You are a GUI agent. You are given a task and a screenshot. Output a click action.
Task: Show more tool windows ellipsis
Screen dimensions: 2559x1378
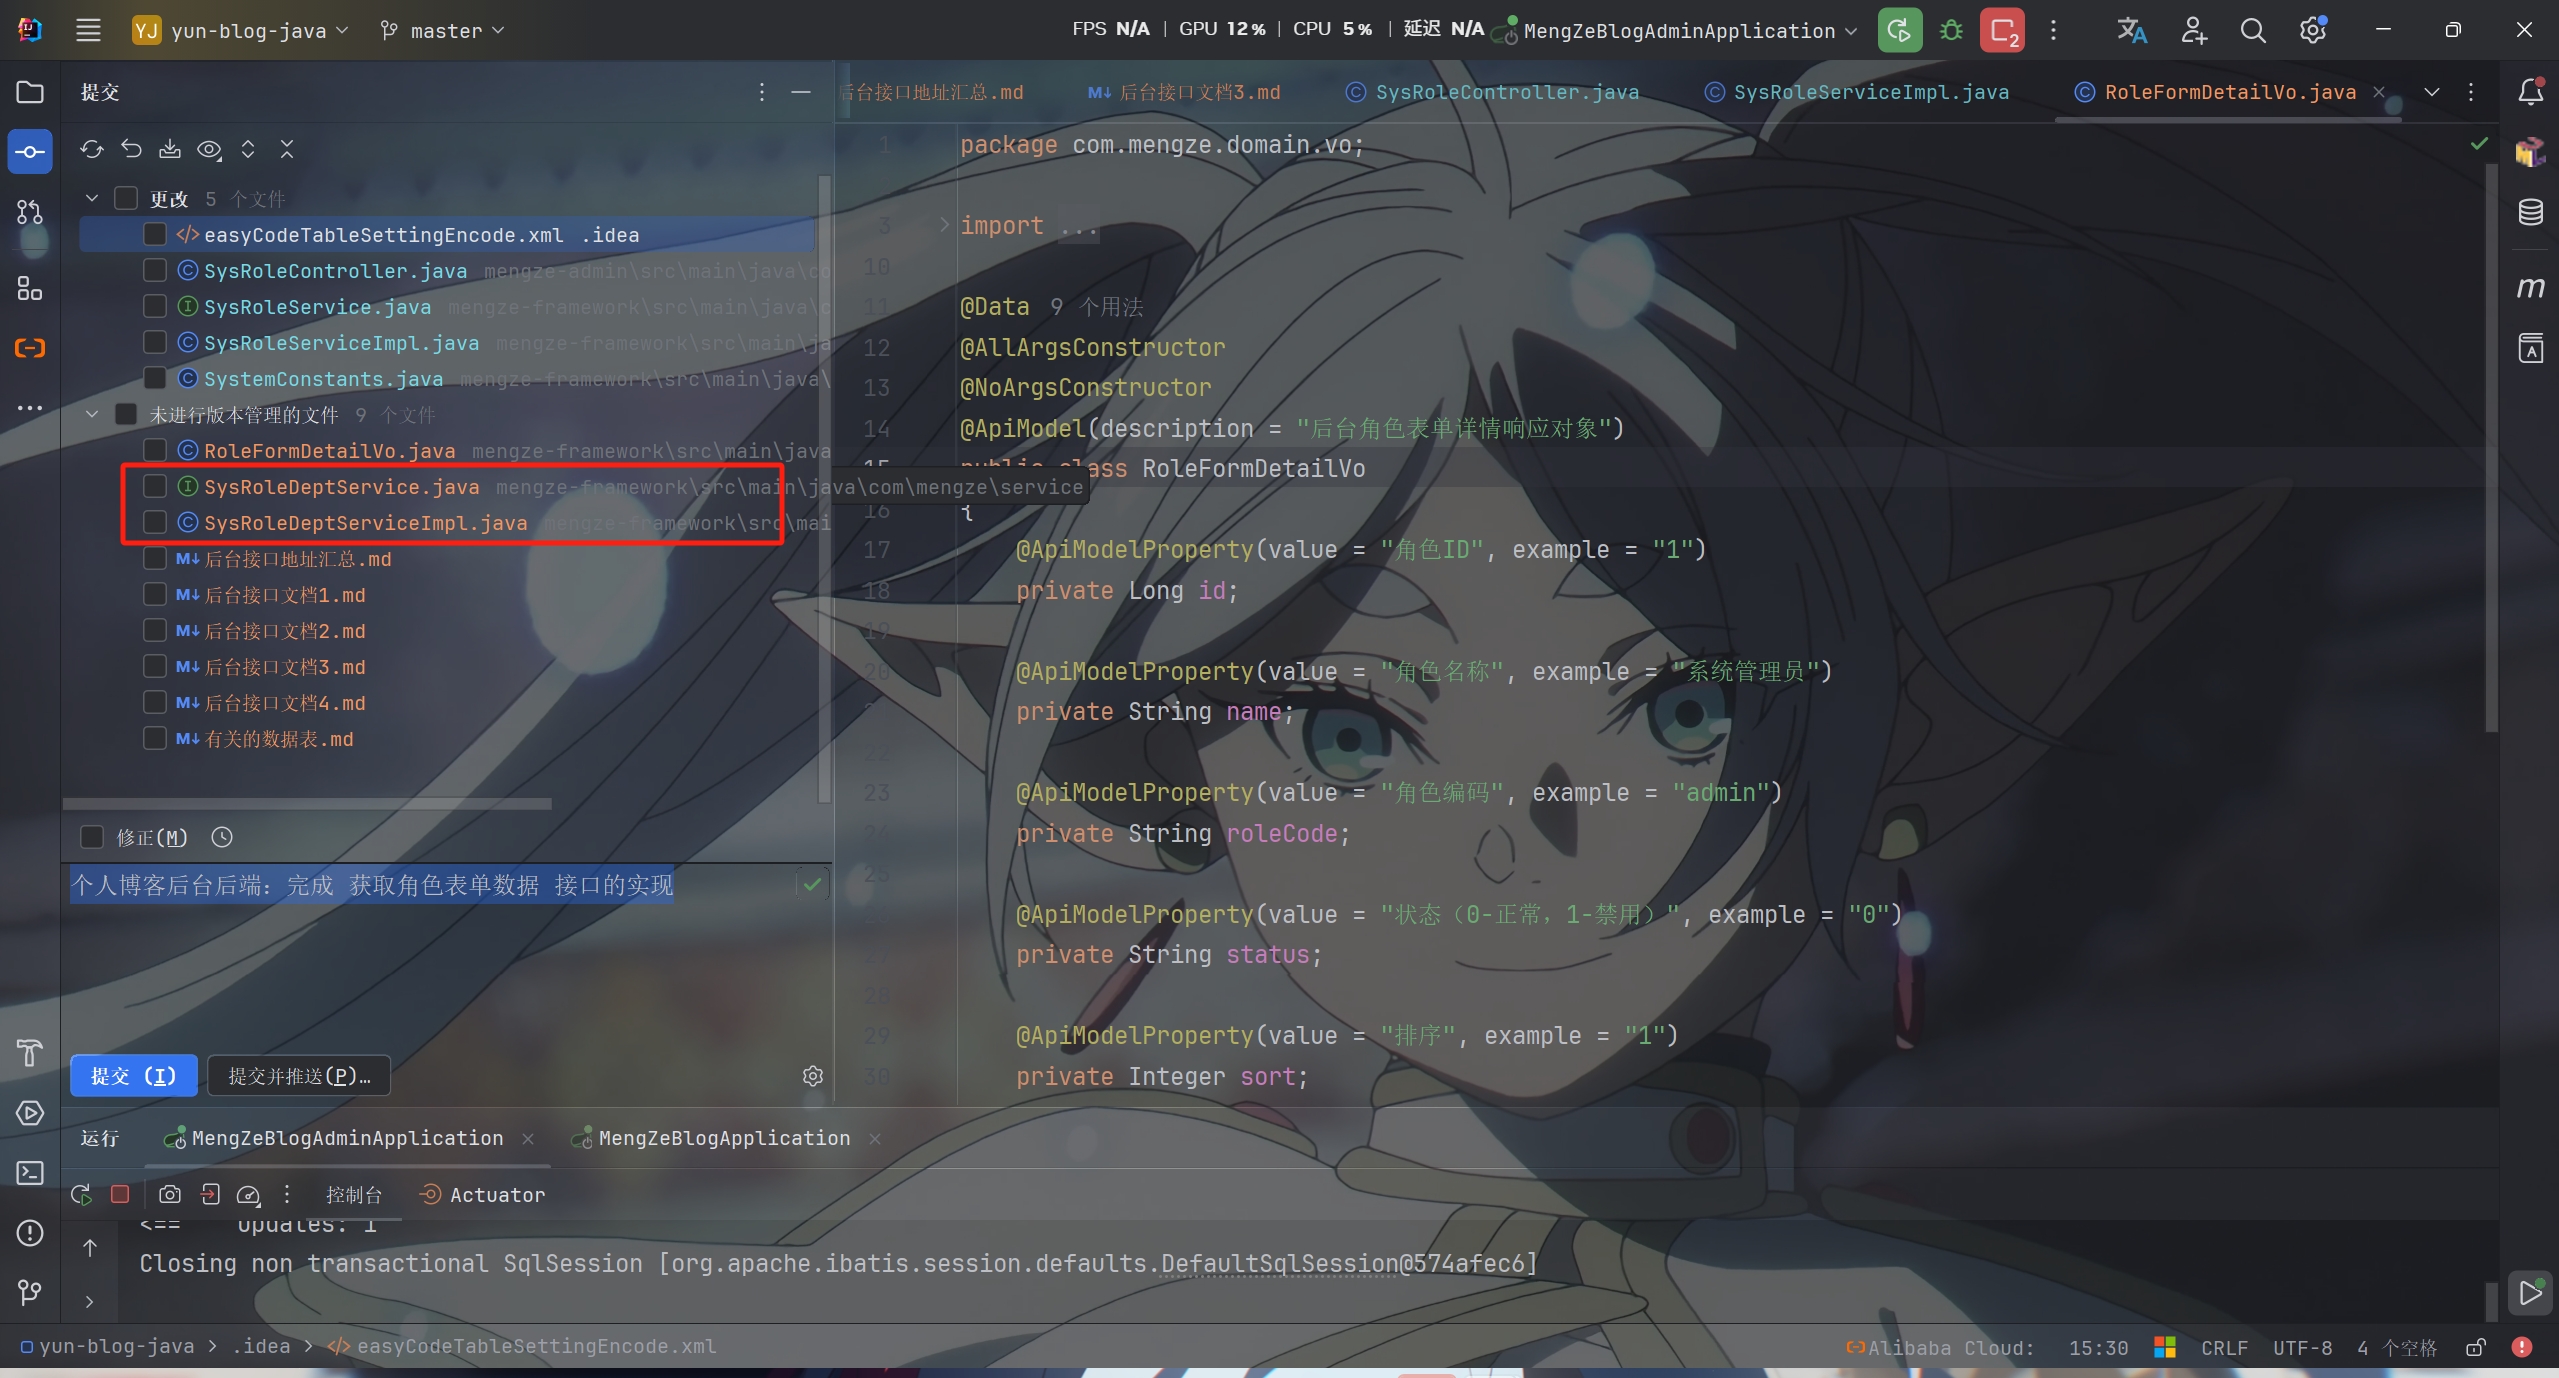(x=30, y=408)
